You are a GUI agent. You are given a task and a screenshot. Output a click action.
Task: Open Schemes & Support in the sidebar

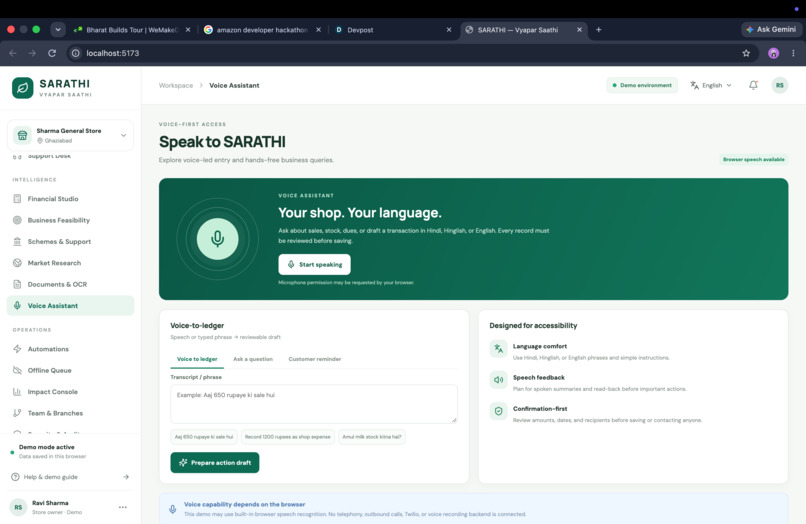coord(70,241)
